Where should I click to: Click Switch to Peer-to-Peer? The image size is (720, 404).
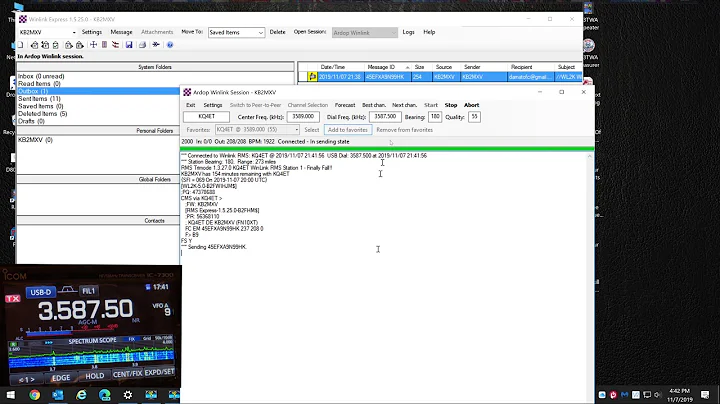(255, 105)
